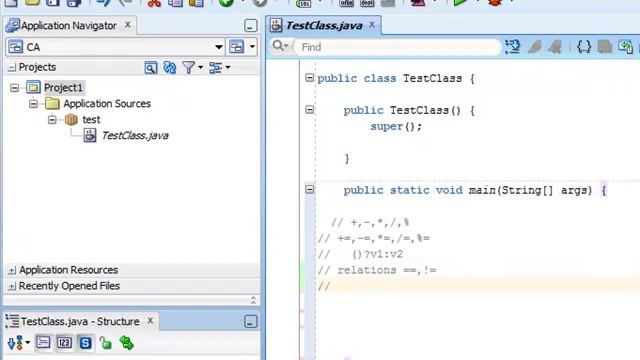
Task: Click the application menu icon beside the CA combo
Action: tap(237, 47)
